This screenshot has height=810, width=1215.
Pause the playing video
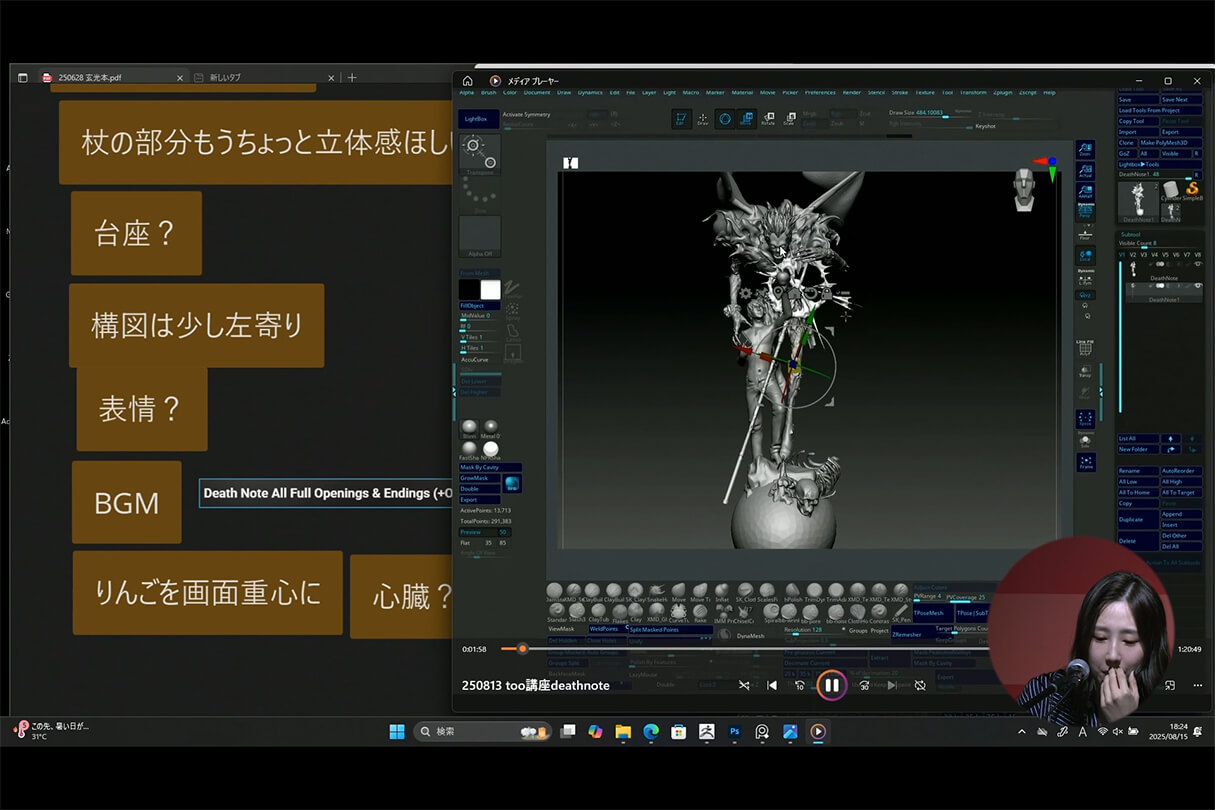coord(831,685)
